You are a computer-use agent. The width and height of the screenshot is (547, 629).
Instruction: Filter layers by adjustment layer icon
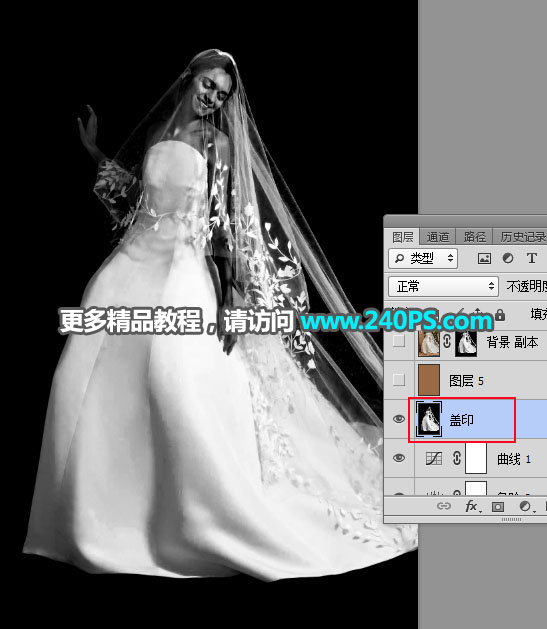[x=508, y=258]
